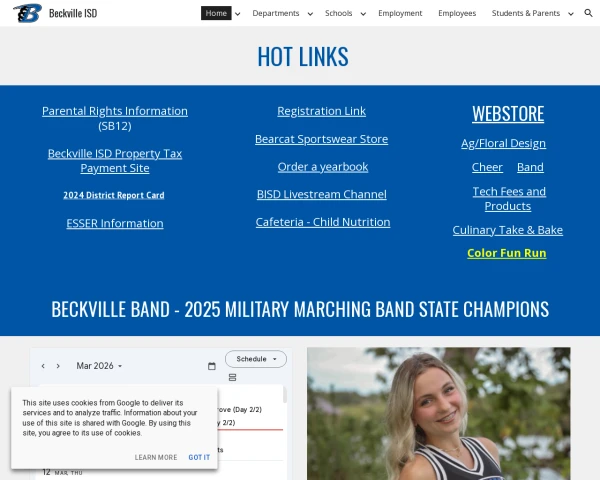The height and width of the screenshot is (480, 600).
Task: Open the Mar 2026 month picker
Action: (99, 366)
